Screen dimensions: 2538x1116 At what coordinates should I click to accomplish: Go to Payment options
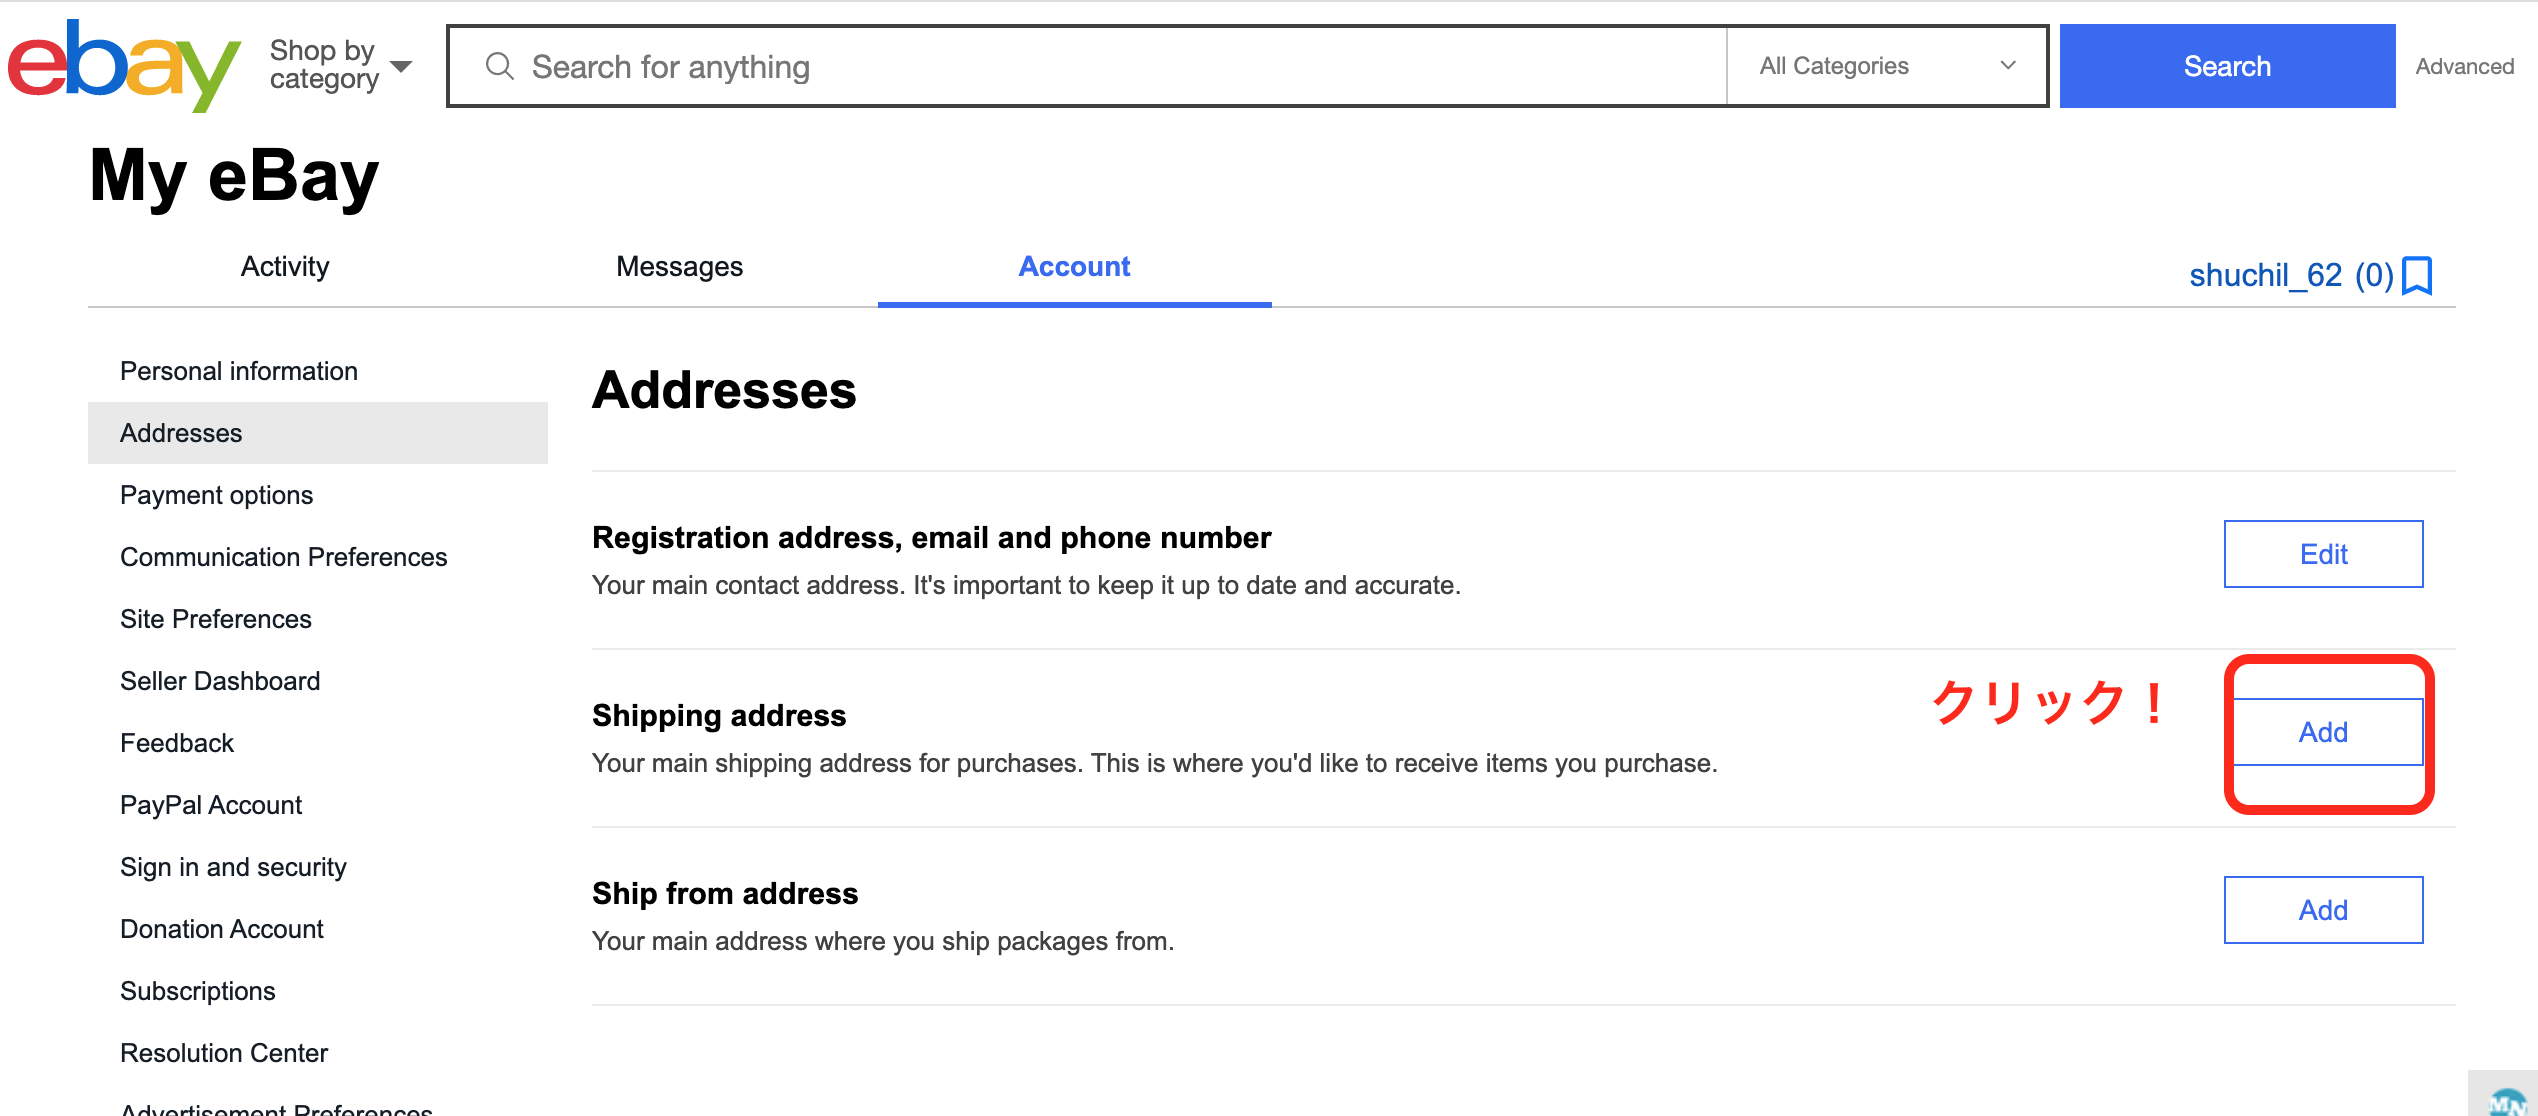pos(216,495)
